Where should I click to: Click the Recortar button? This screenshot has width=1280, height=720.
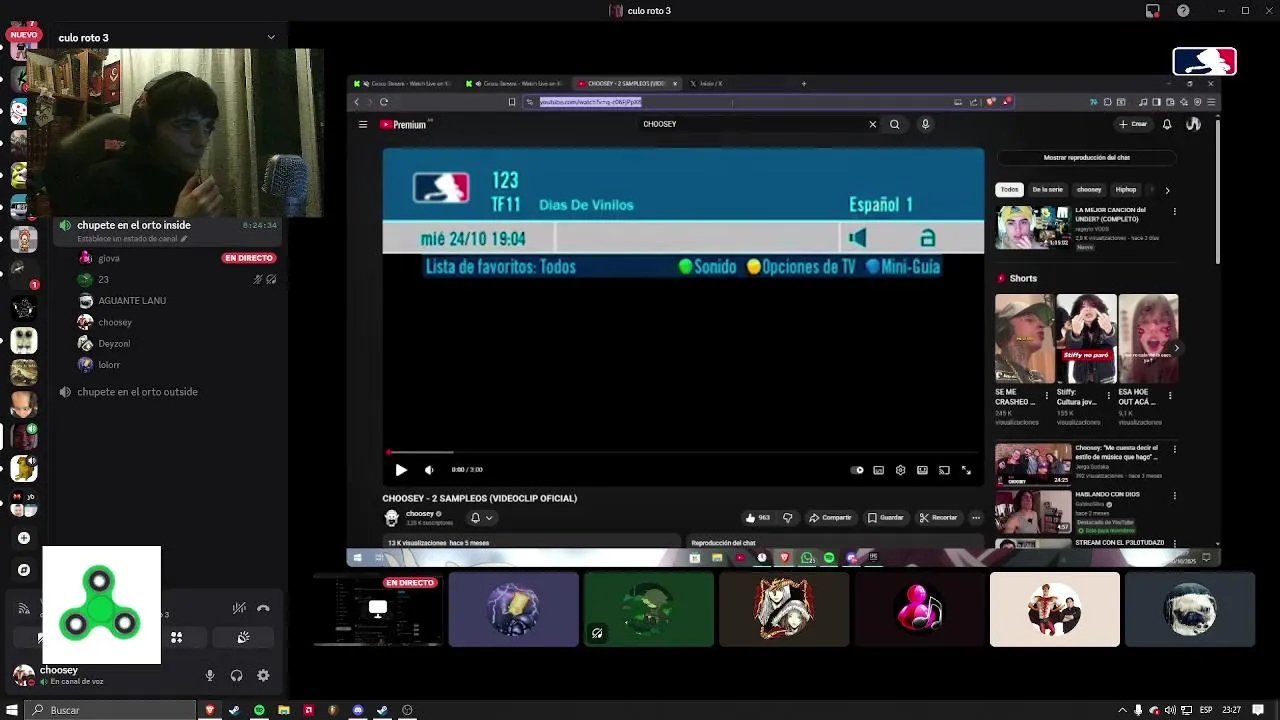click(x=938, y=518)
